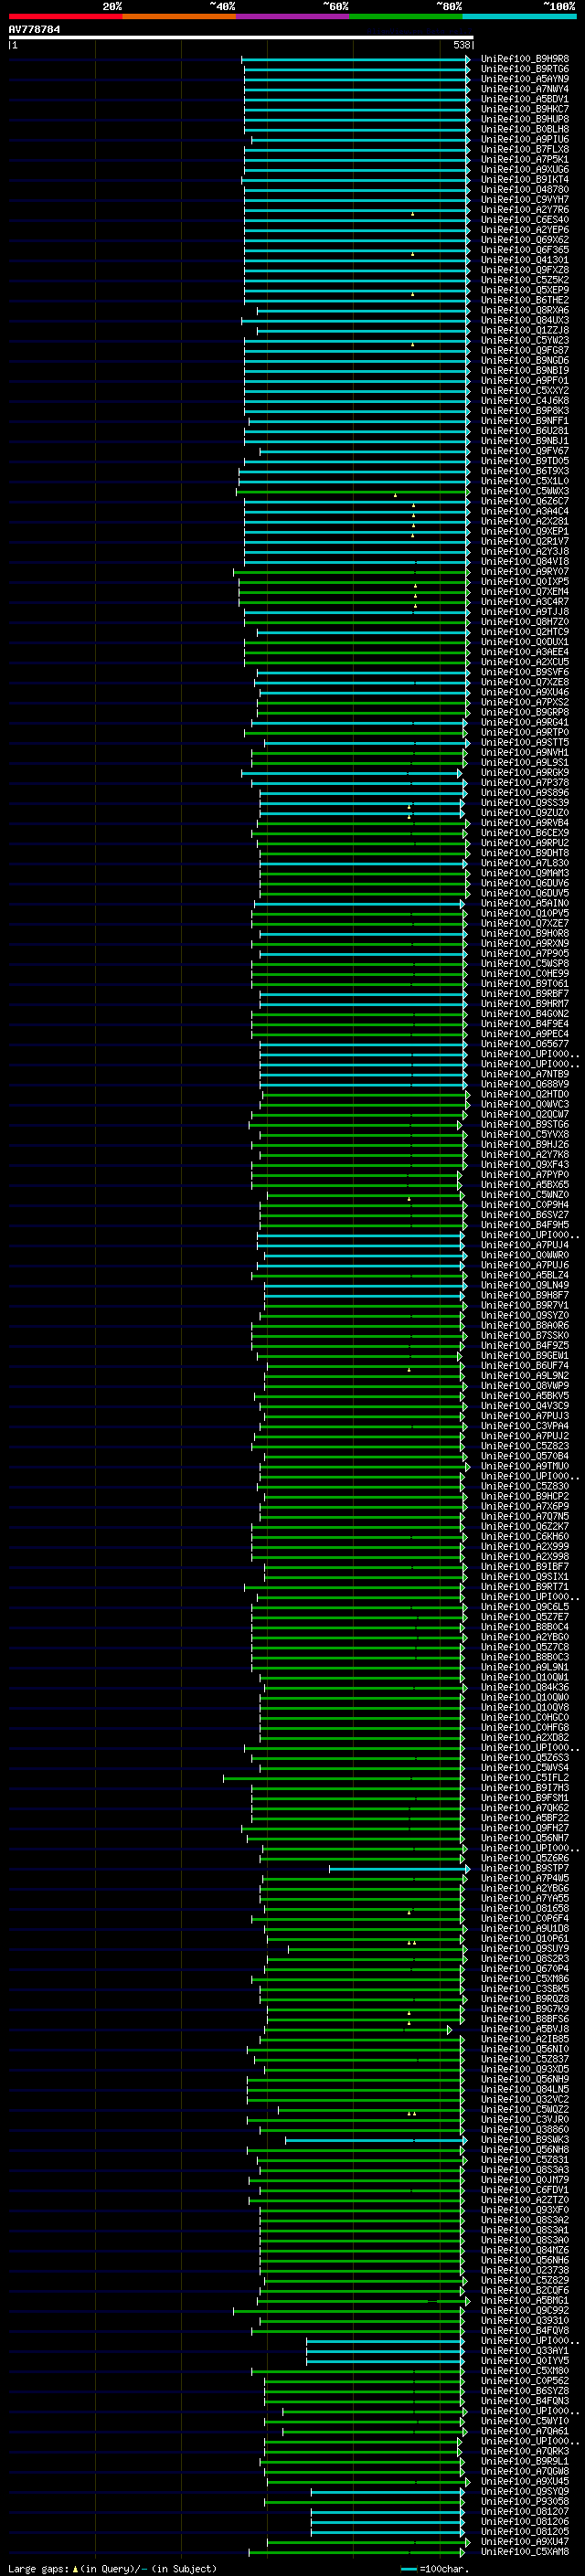Select the UniRef100_Q9XEP1 label
Viewport: 585px width, 2576px height.
click(x=525, y=531)
